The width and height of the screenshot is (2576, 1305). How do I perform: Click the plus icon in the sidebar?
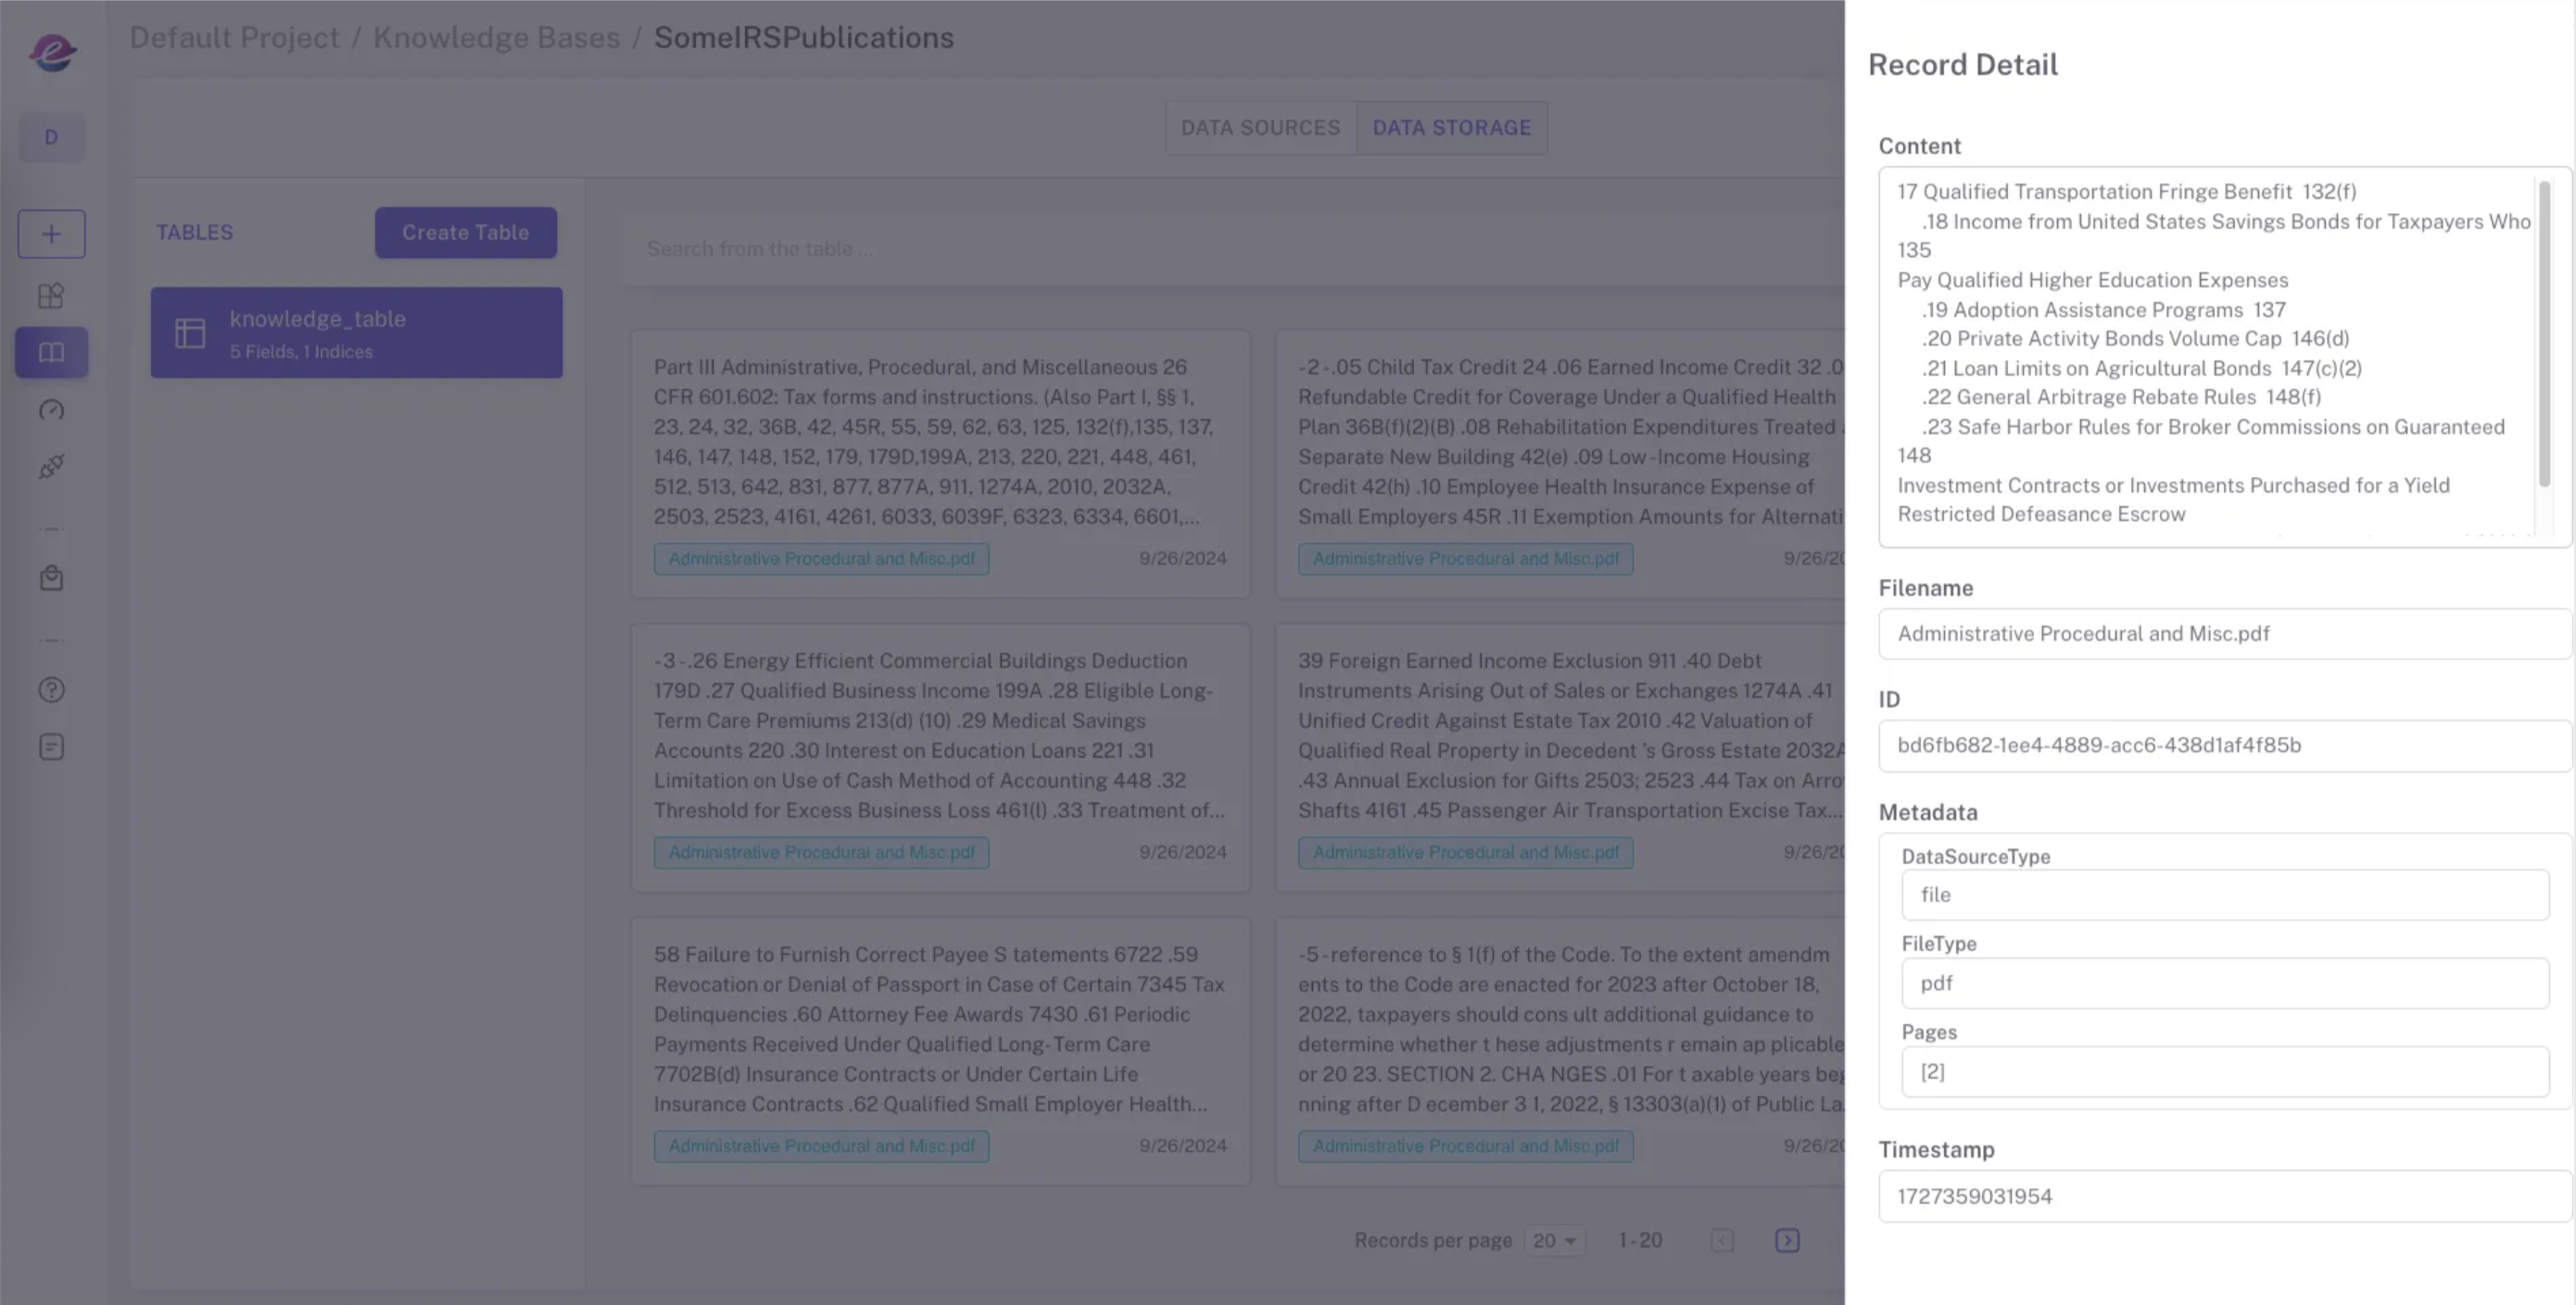51,234
